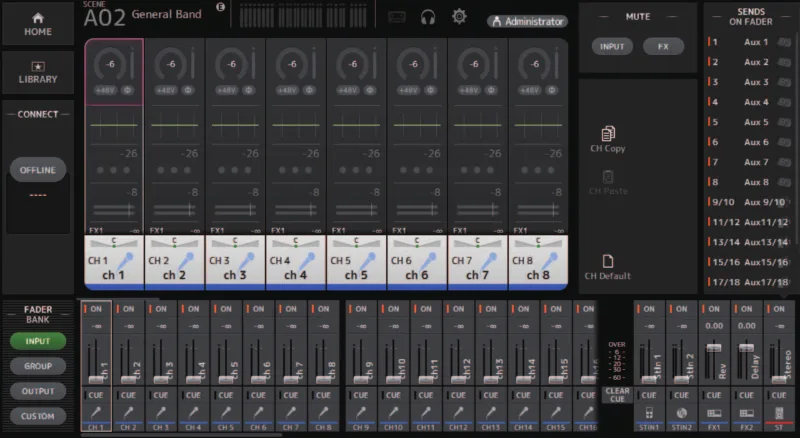Image resolution: width=800 pixels, height=438 pixels.
Task: Toggle +48V phantom power on channel 1
Action: click(x=105, y=90)
